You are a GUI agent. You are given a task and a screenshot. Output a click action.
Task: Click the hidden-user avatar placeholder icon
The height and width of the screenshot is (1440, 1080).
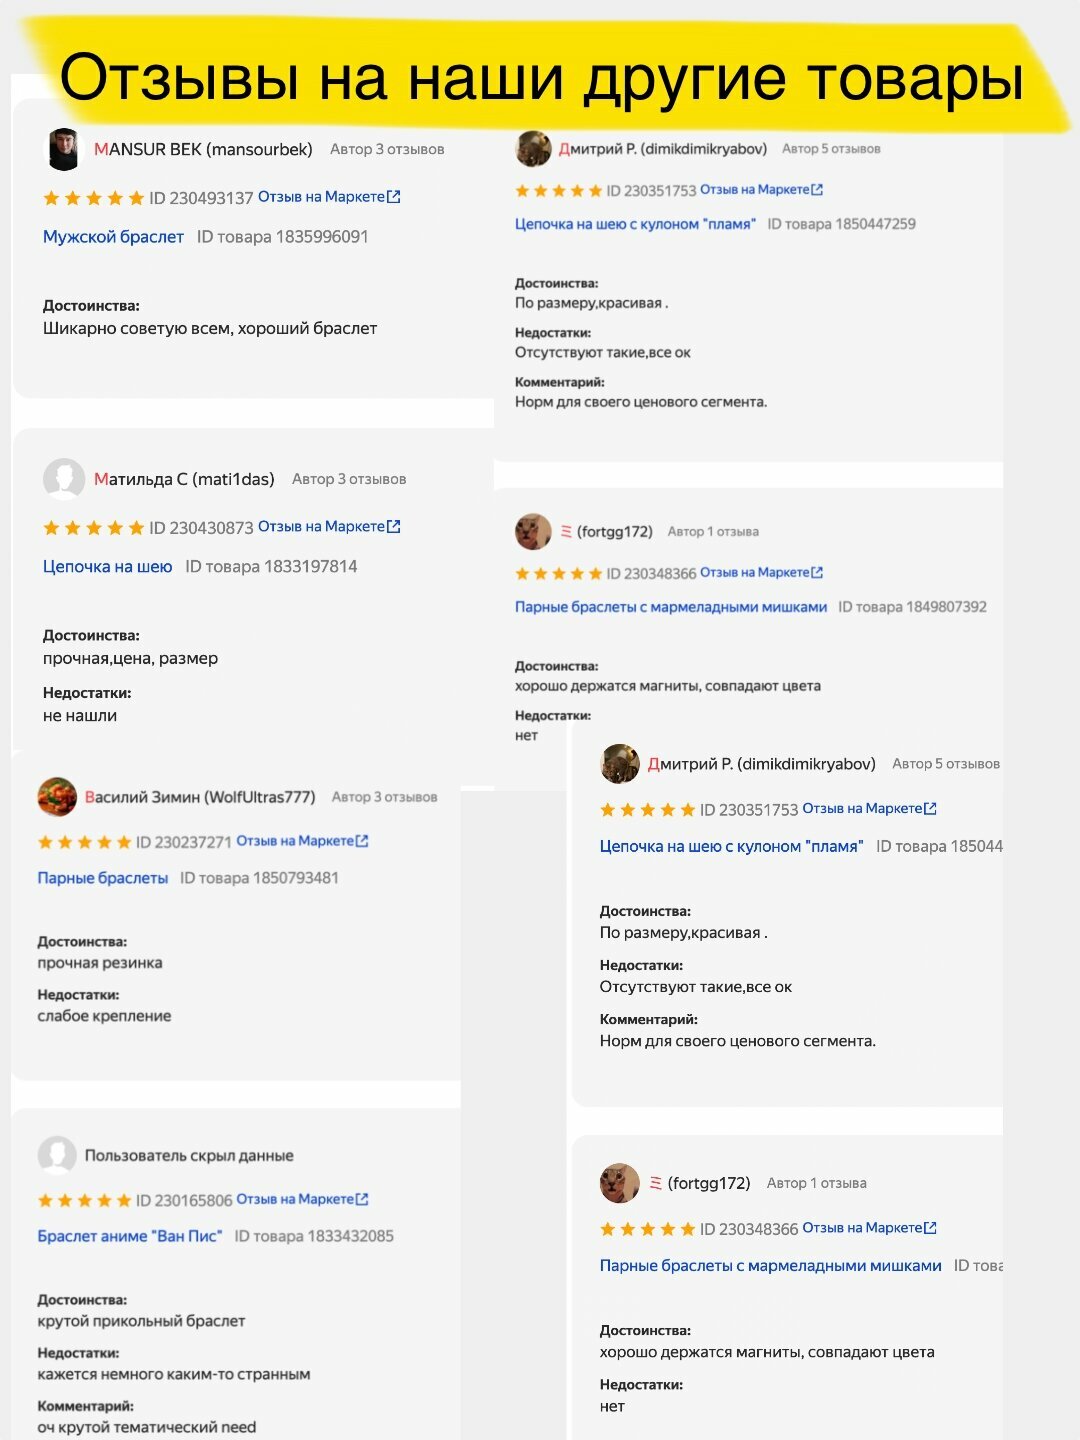tap(57, 1155)
